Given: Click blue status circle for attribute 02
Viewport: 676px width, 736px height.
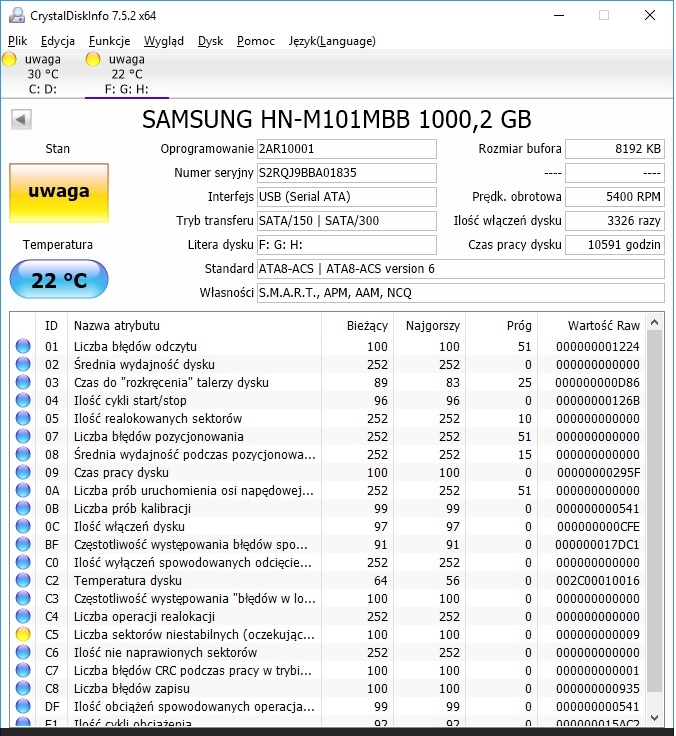Looking at the screenshot, I should coord(23,364).
